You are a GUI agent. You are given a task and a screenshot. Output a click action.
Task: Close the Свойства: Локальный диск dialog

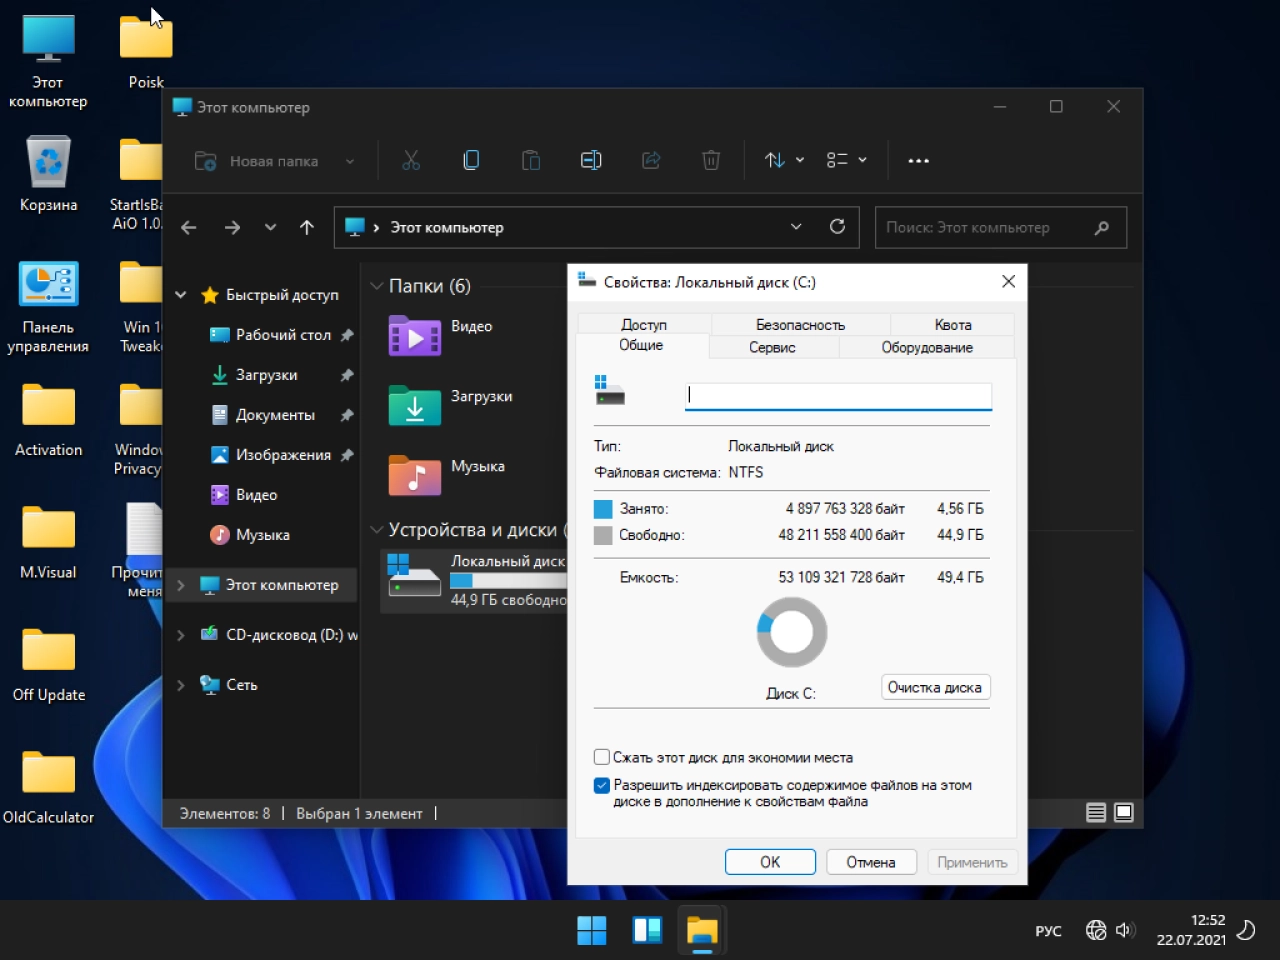(1008, 282)
